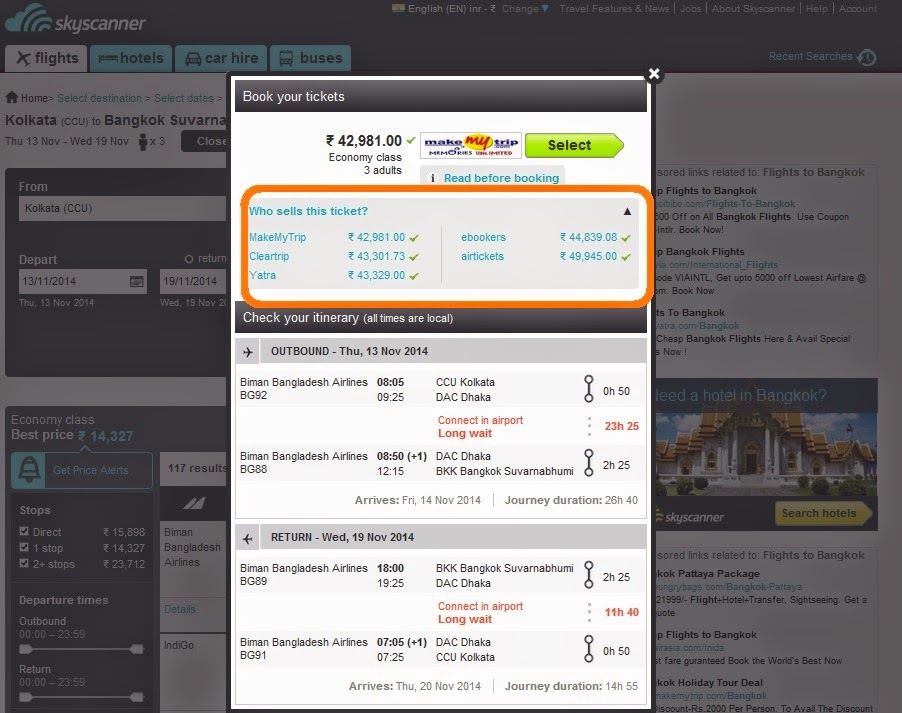Screen dimensions: 902x713
Task: Click Return departure slider right handle
Action: point(137,697)
